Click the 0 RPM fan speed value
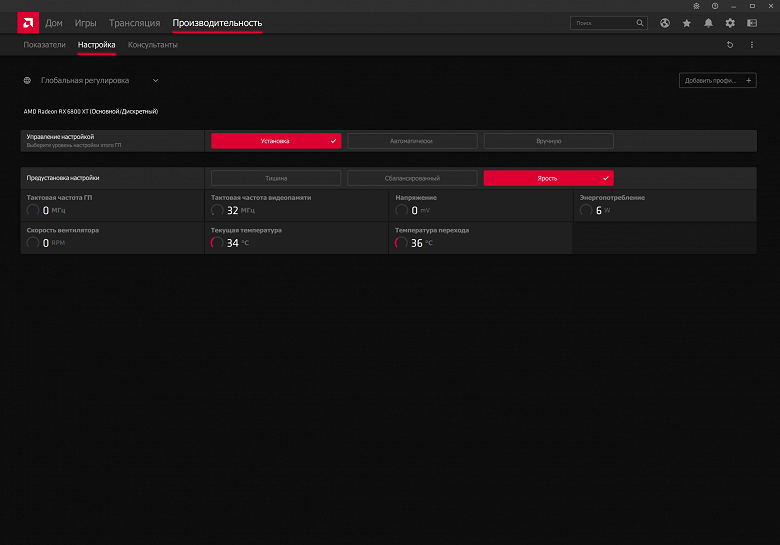The width and height of the screenshot is (780, 545). pos(54,243)
